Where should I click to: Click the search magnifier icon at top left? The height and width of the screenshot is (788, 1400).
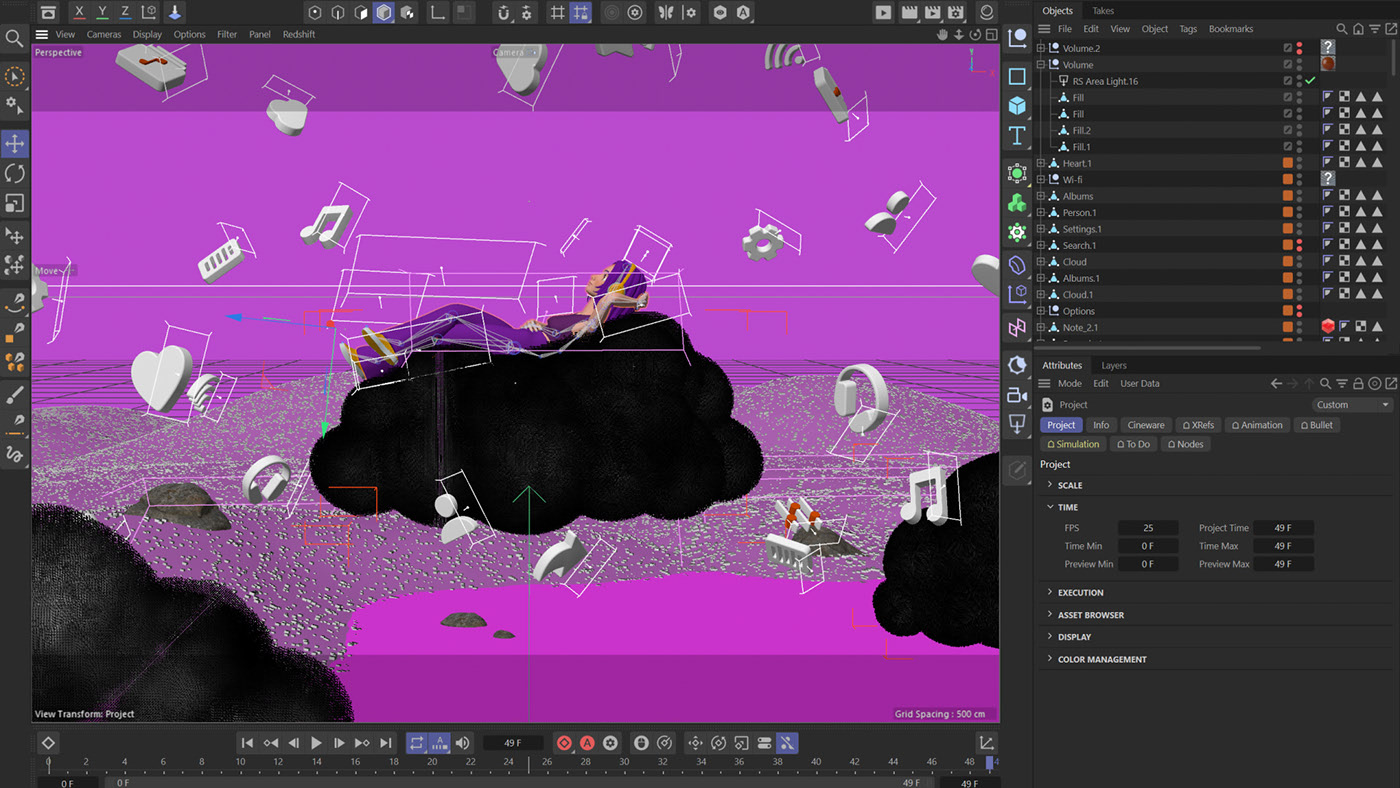tap(14, 39)
